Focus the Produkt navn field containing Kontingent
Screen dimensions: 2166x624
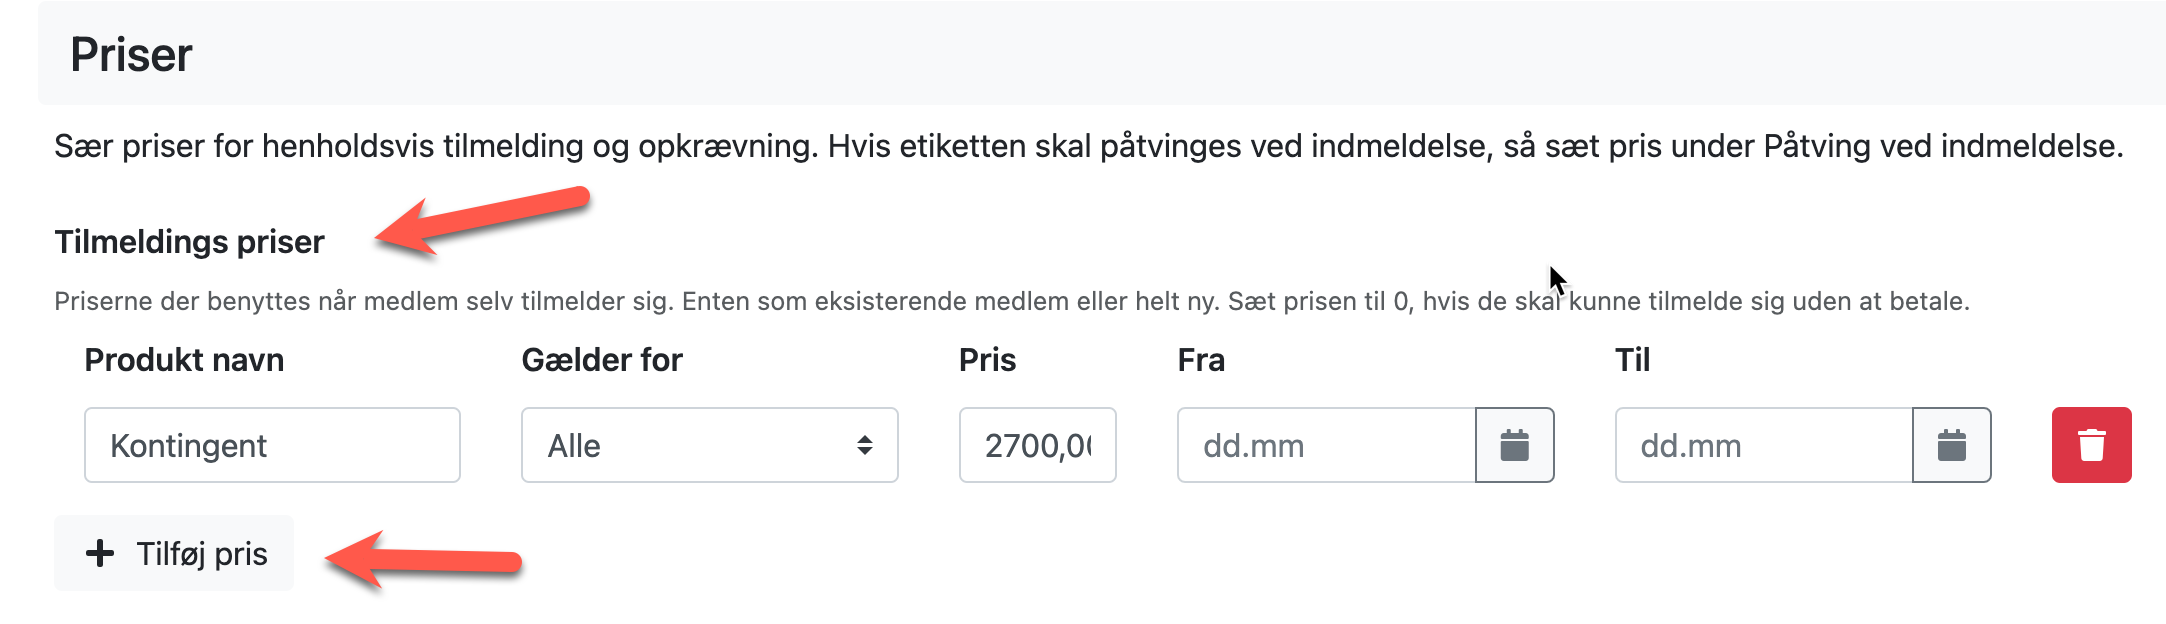272,445
